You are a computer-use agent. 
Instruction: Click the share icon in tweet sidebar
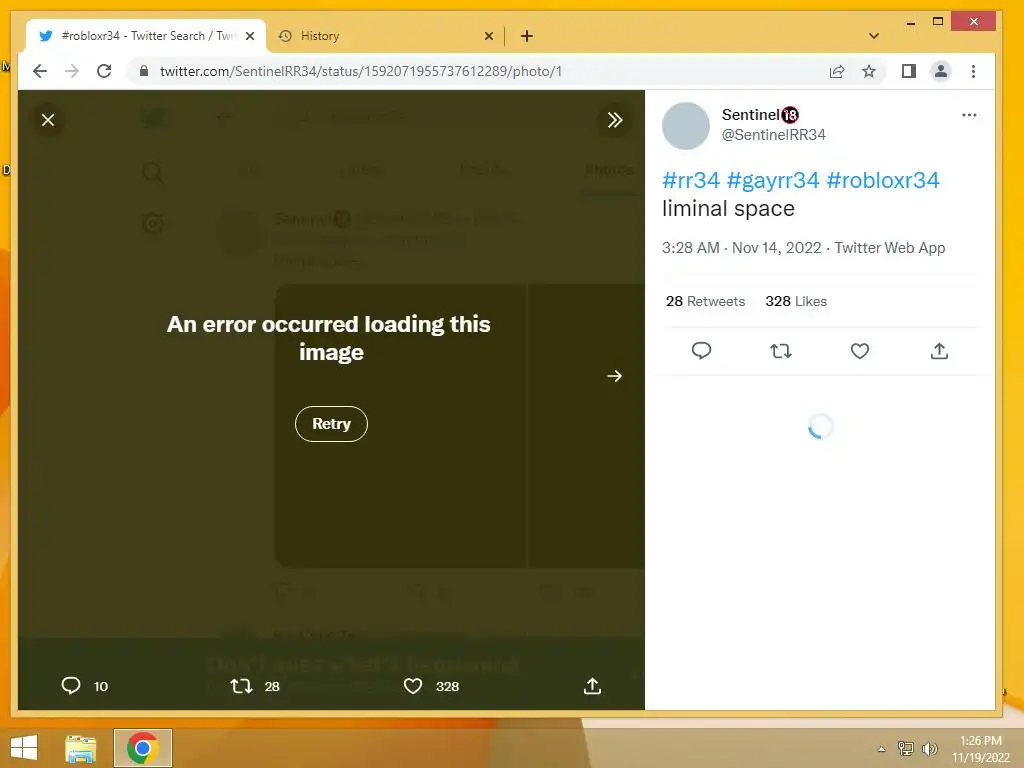point(939,351)
